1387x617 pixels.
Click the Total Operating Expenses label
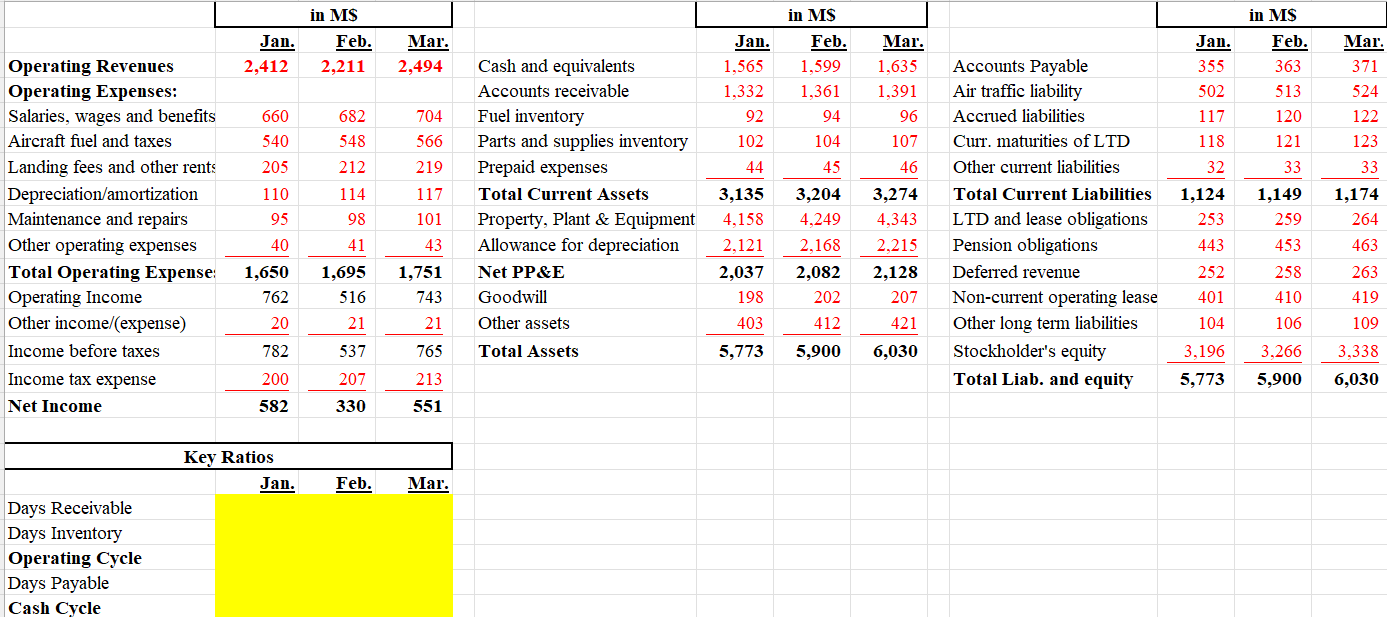tap(110, 270)
